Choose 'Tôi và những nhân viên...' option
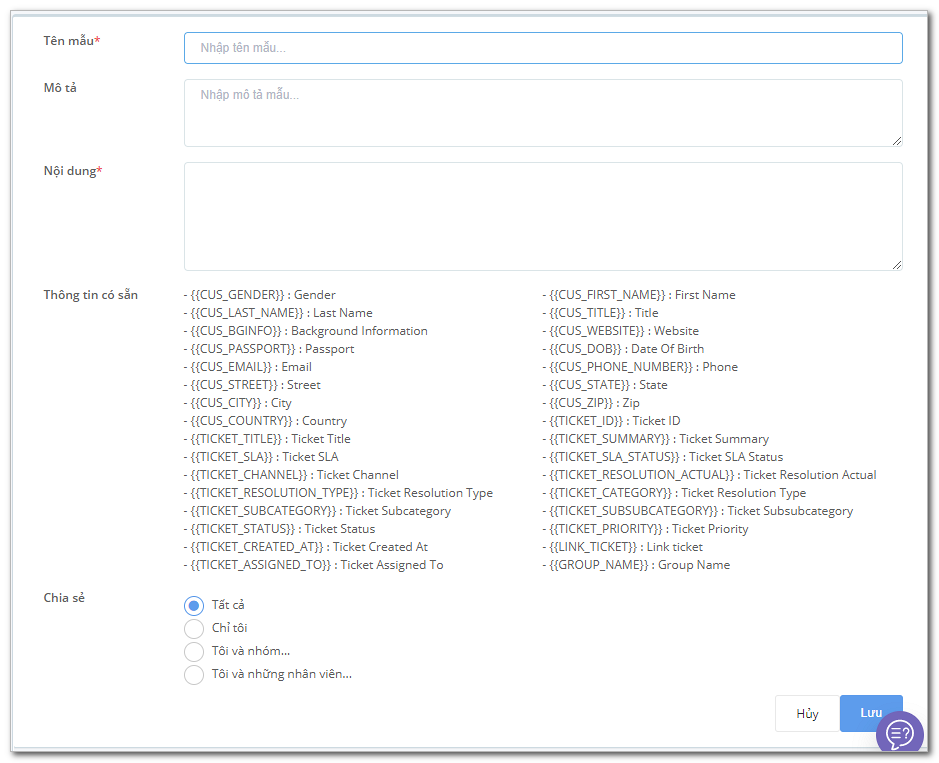Image resolution: width=939 pixels, height=763 pixels. (193, 674)
